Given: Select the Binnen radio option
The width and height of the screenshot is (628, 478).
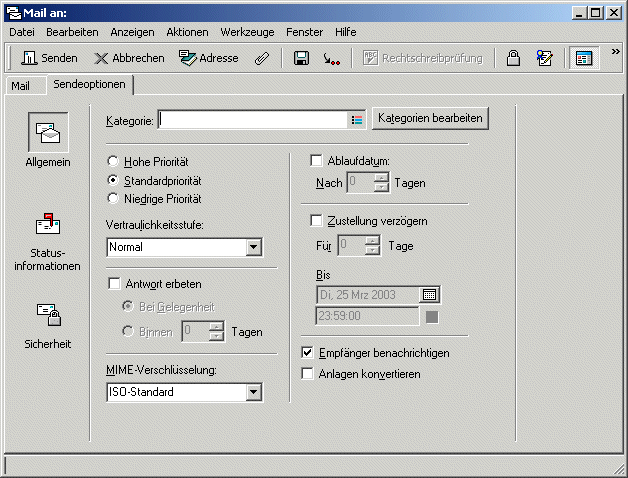Looking at the screenshot, I should 128,331.
